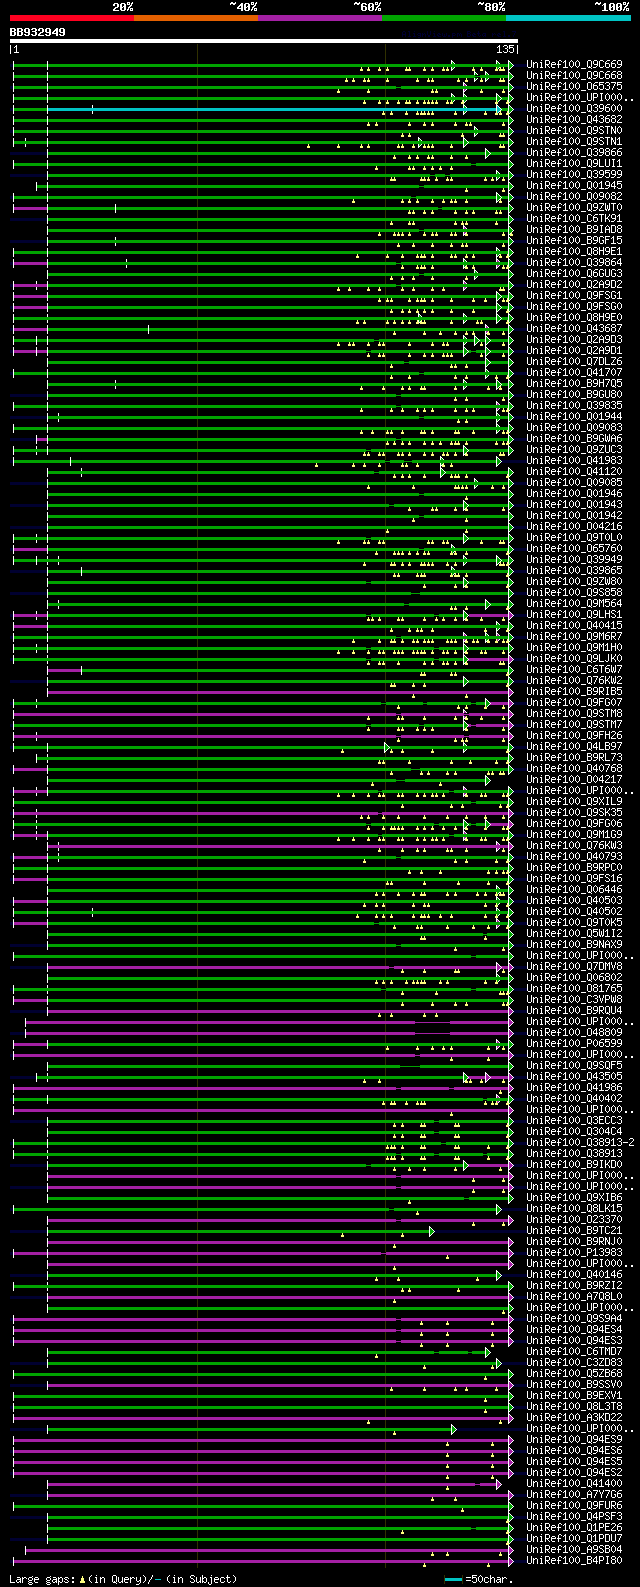Select the UniRef100_Q39835 label
The image size is (640, 1587).
tap(574, 405)
